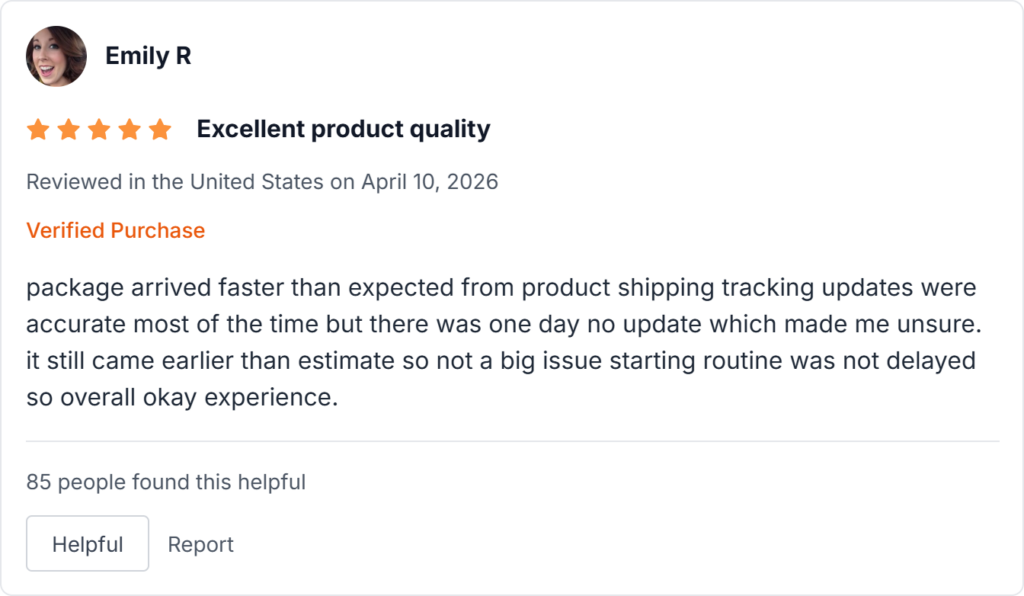The height and width of the screenshot is (596, 1024).
Task: Open the Emily R reviewer name
Action: (148, 56)
